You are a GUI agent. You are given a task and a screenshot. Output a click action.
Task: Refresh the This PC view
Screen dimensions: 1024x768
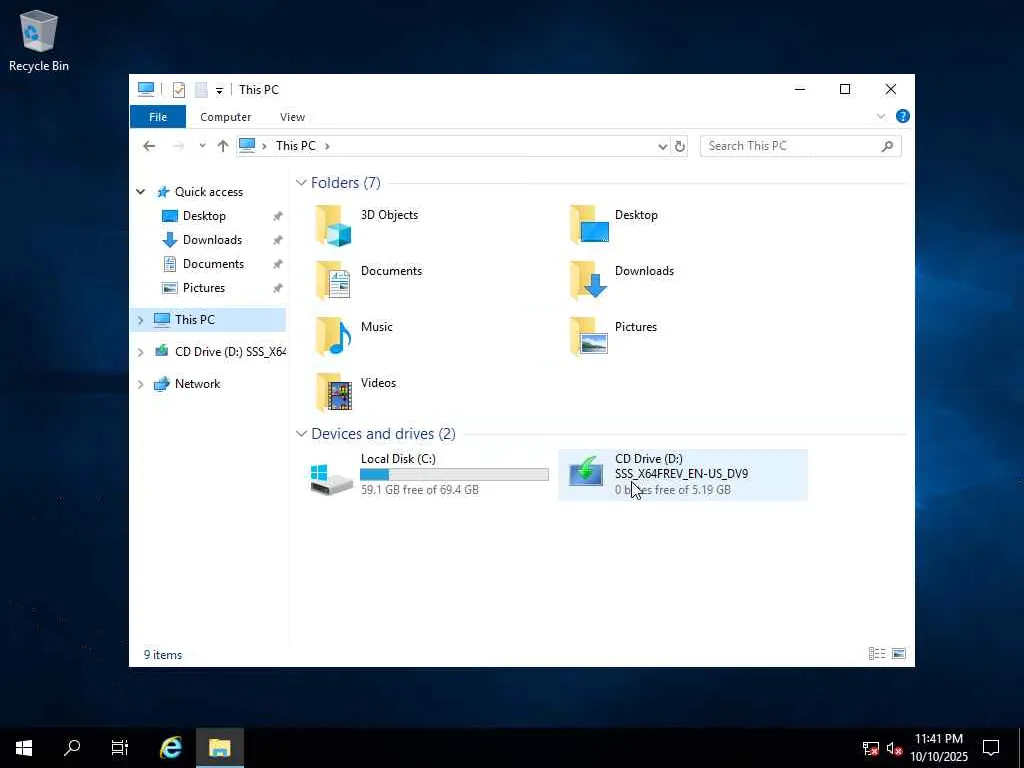click(x=680, y=146)
